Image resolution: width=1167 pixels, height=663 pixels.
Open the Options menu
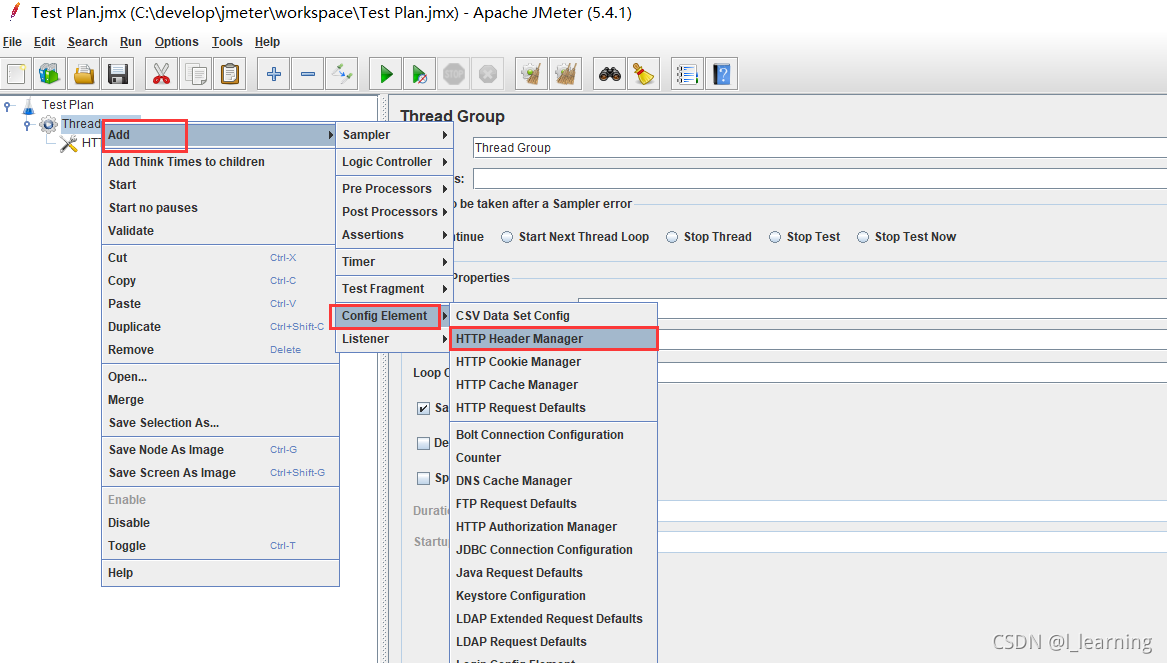click(176, 42)
